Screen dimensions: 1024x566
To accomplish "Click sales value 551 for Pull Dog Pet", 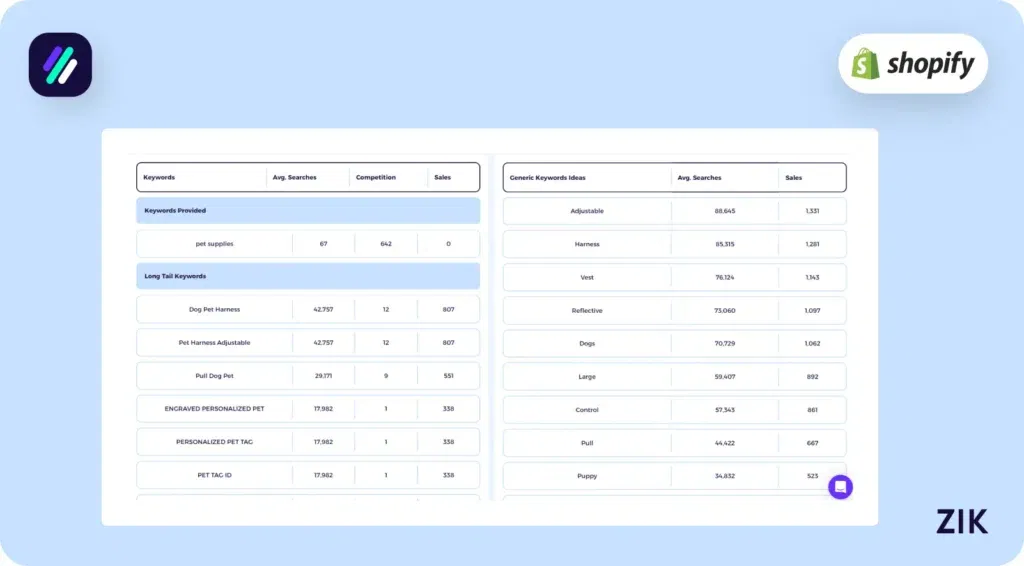I will click(448, 376).
